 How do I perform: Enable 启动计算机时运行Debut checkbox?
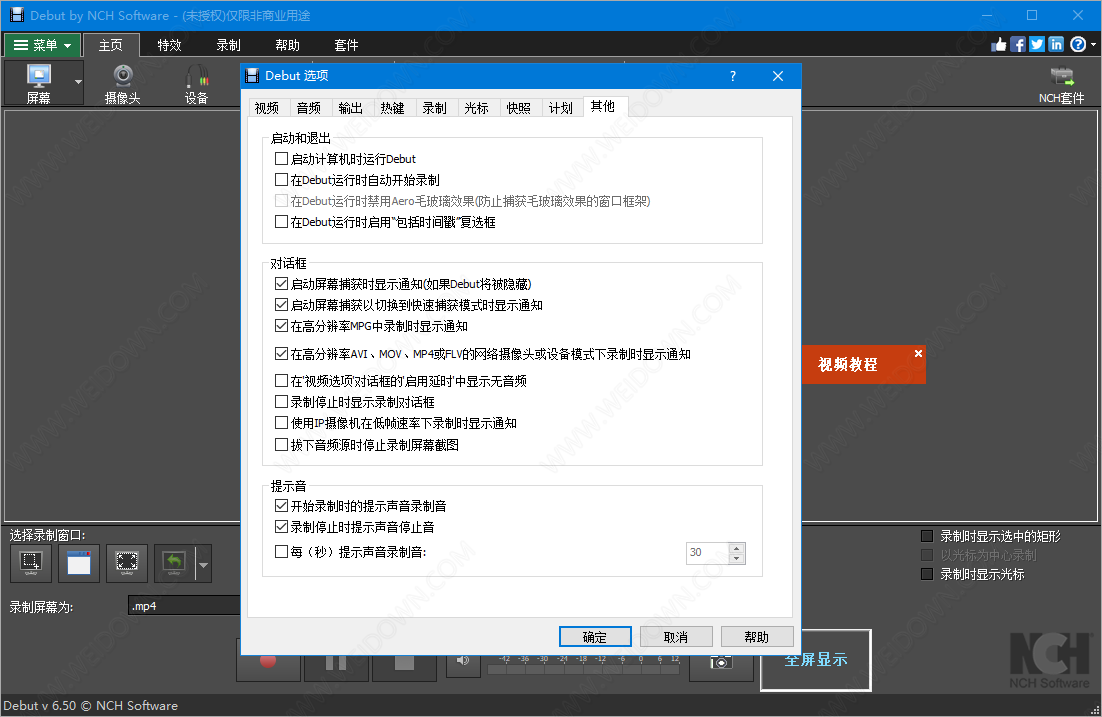tap(281, 159)
